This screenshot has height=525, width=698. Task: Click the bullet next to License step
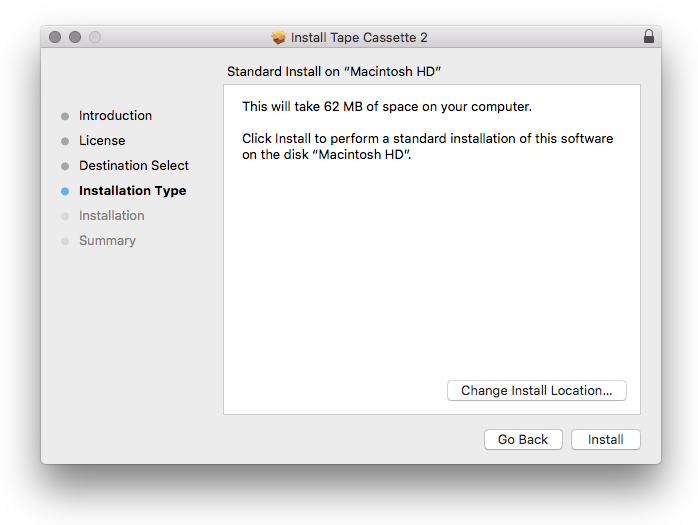[x=65, y=141]
